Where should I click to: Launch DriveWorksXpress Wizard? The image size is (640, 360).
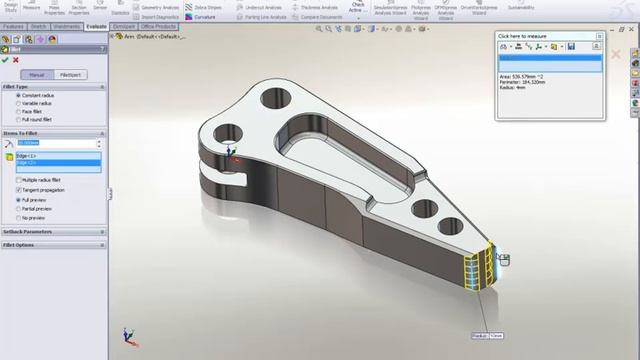(x=479, y=8)
